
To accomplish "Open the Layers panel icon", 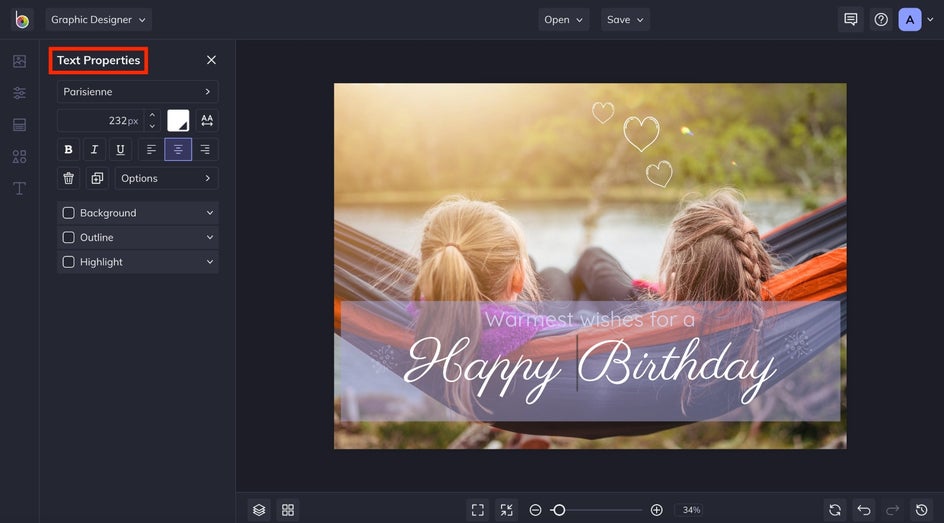I will (259, 510).
